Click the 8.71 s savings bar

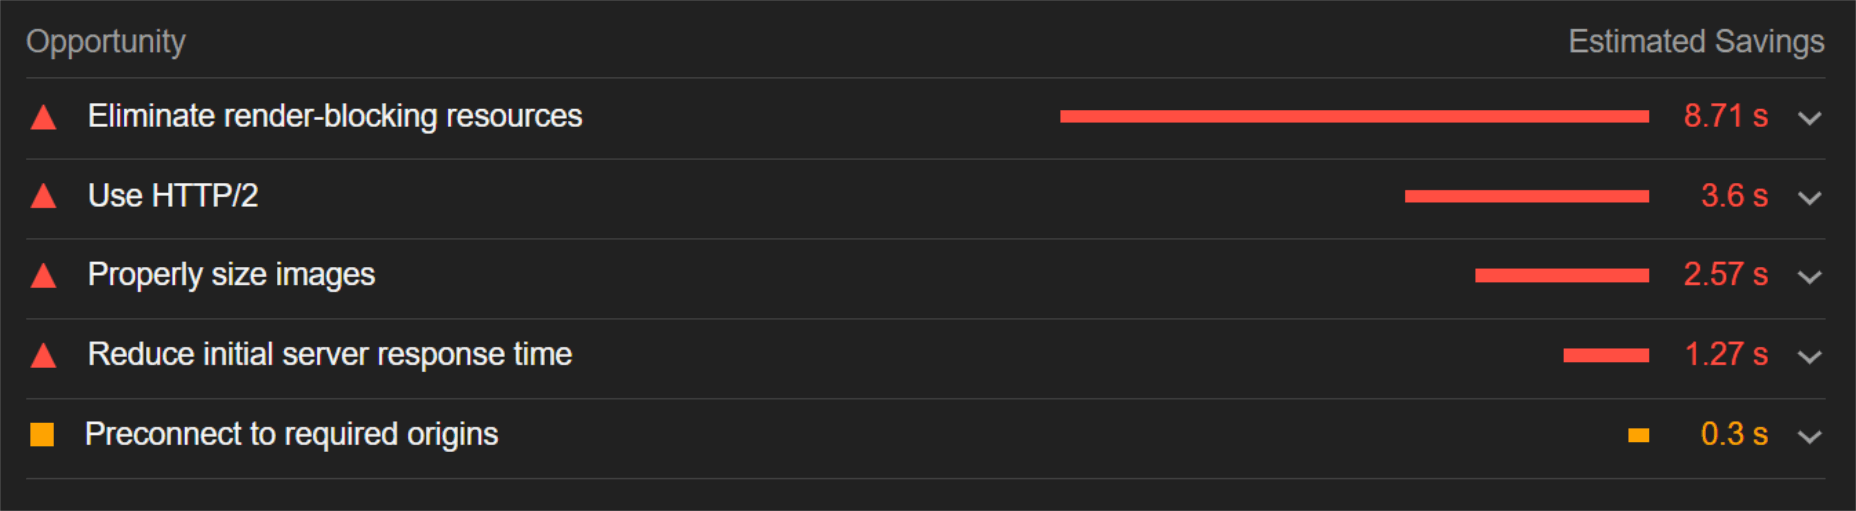(1354, 117)
